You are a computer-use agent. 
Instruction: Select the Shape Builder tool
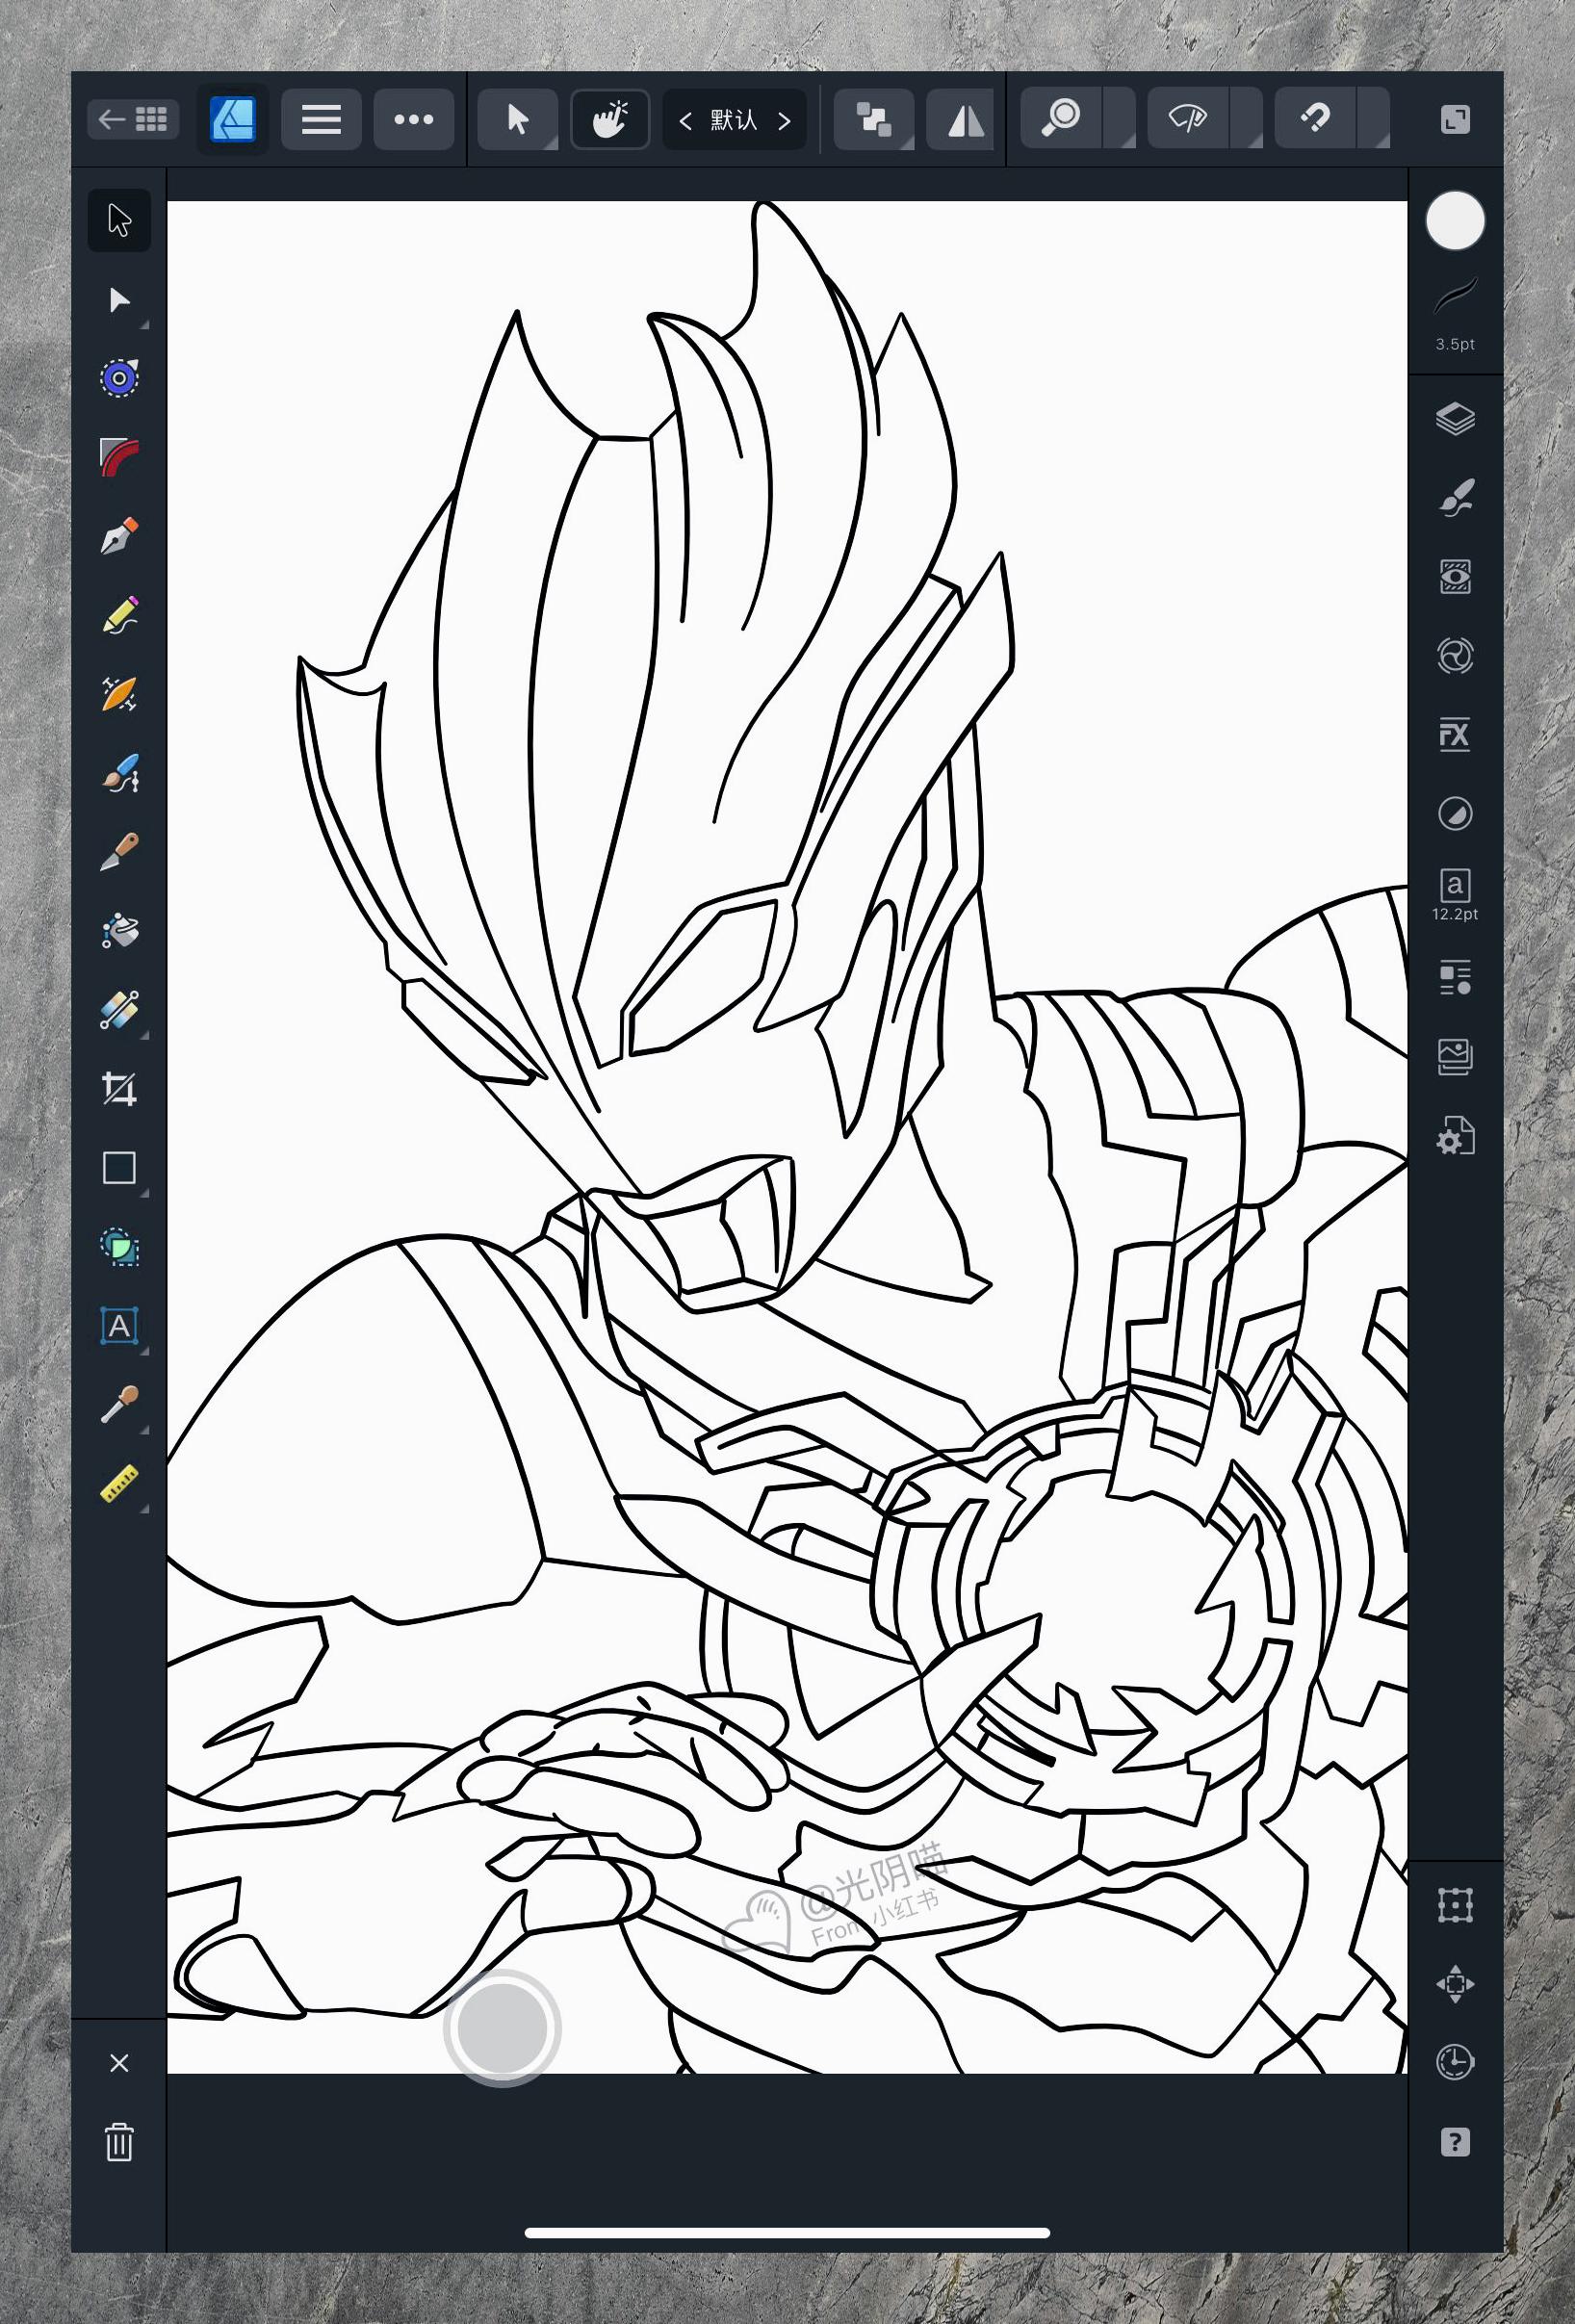pos(119,1247)
